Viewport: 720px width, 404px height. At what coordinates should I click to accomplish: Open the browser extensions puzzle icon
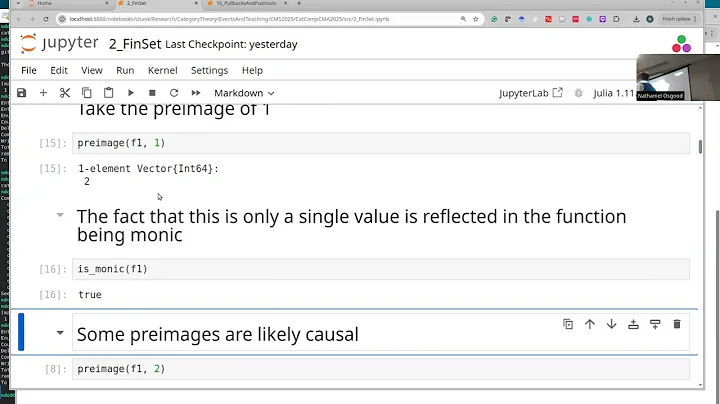[x=616, y=19]
